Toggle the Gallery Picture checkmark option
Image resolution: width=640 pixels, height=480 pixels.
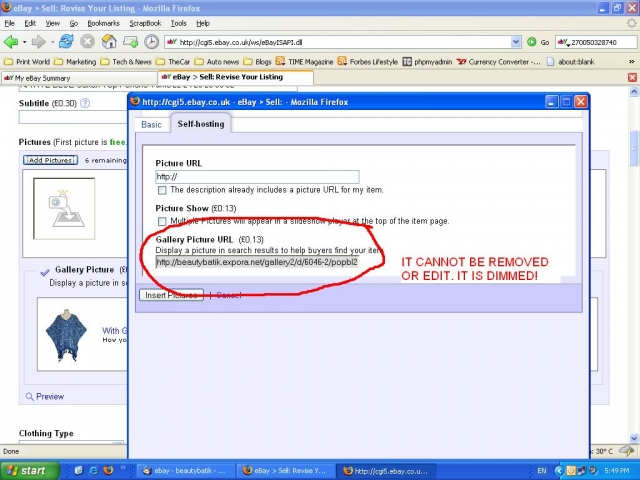(x=43, y=271)
